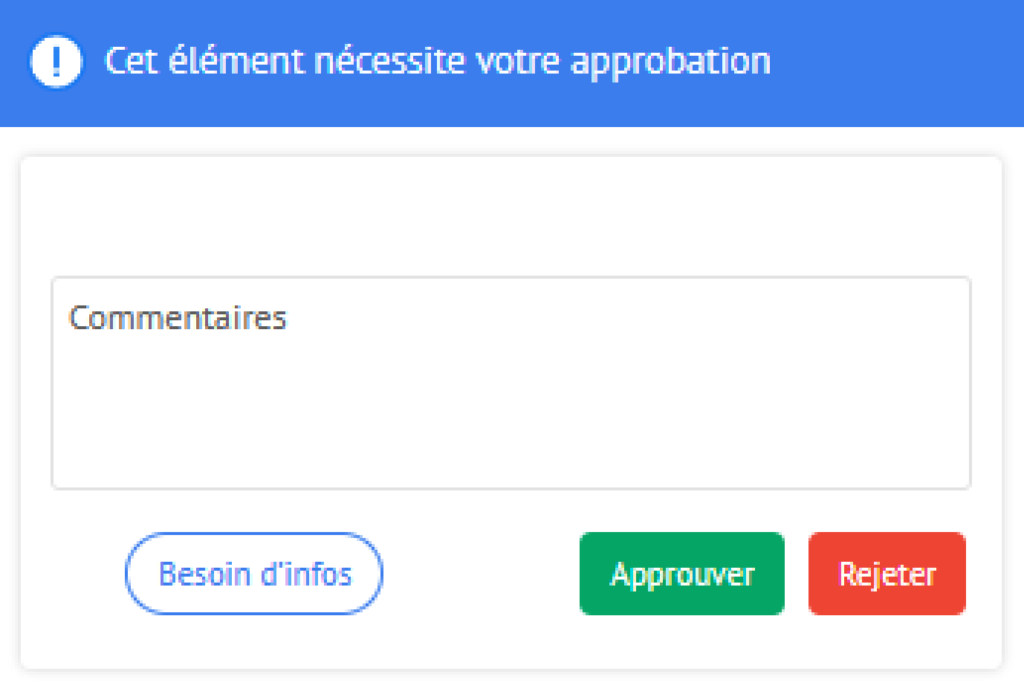Click the Besoin d'infos outlined button
This screenshot has height=697, width=1024.
click(x=254, y=574)
